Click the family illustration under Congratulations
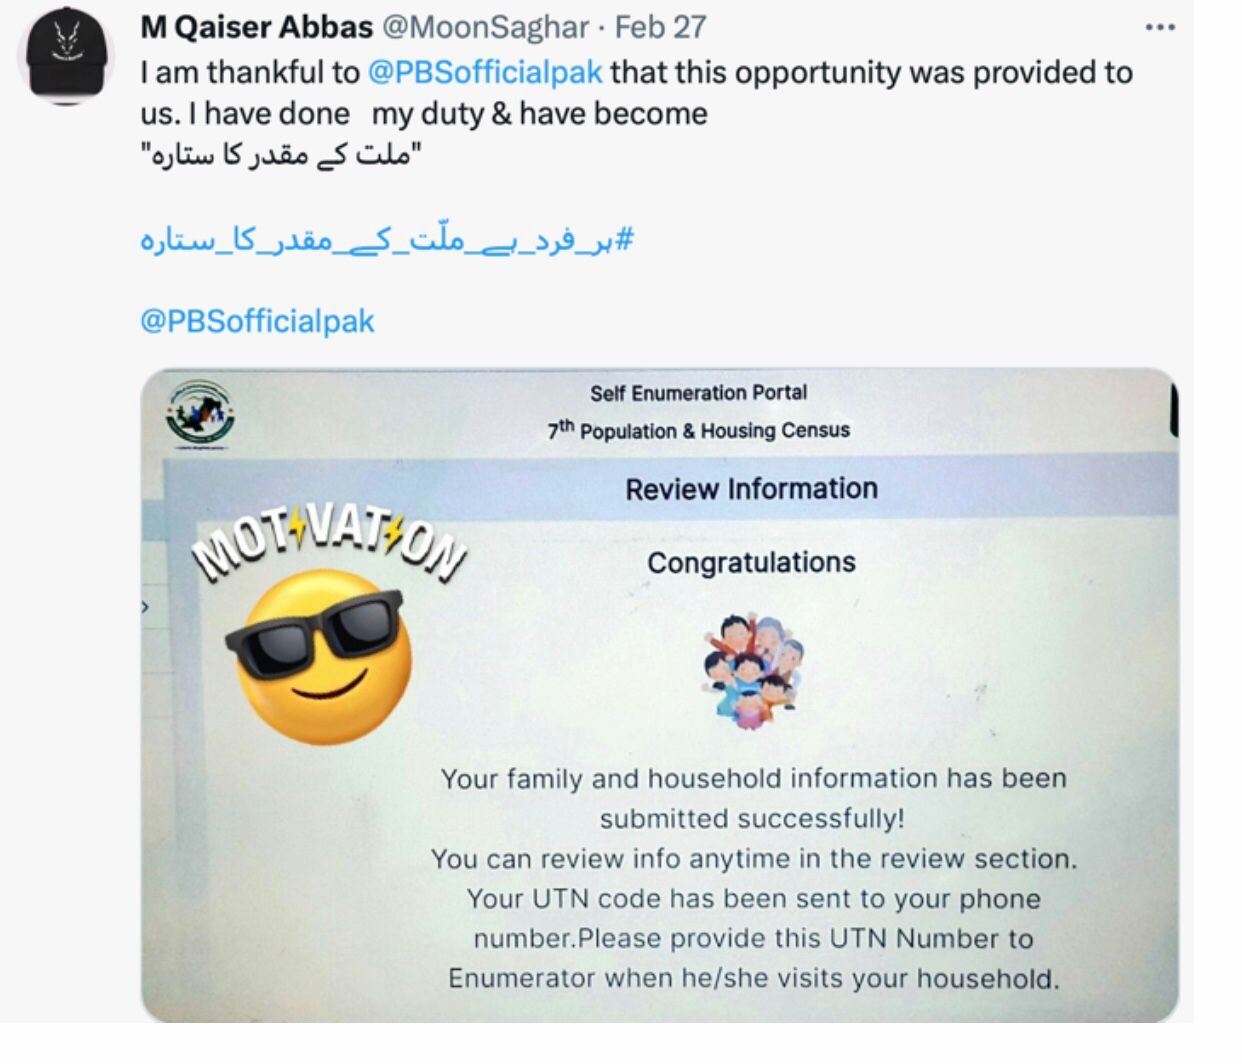 752,669
